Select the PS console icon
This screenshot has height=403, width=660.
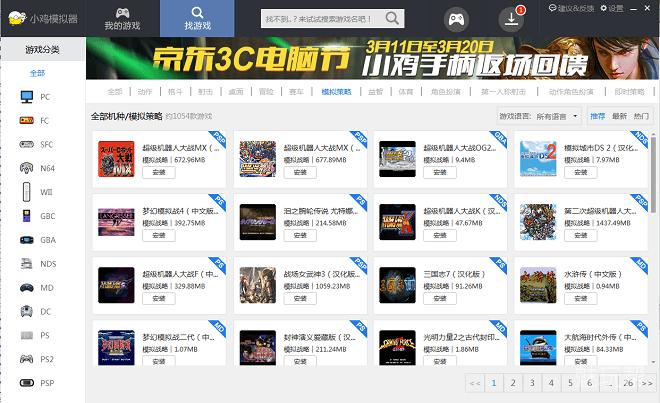click(x=27, y=335)
